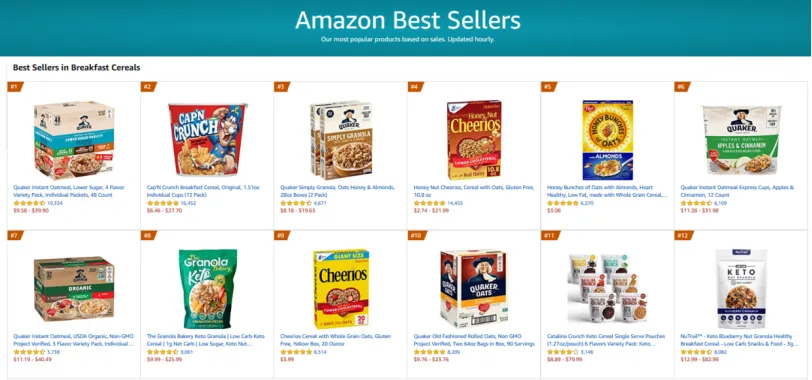The width and height of the screenshot is (812, 380).
Task: Click the Quaker Apples & Cinnamon cup image
Action: [x=741, y=140]
